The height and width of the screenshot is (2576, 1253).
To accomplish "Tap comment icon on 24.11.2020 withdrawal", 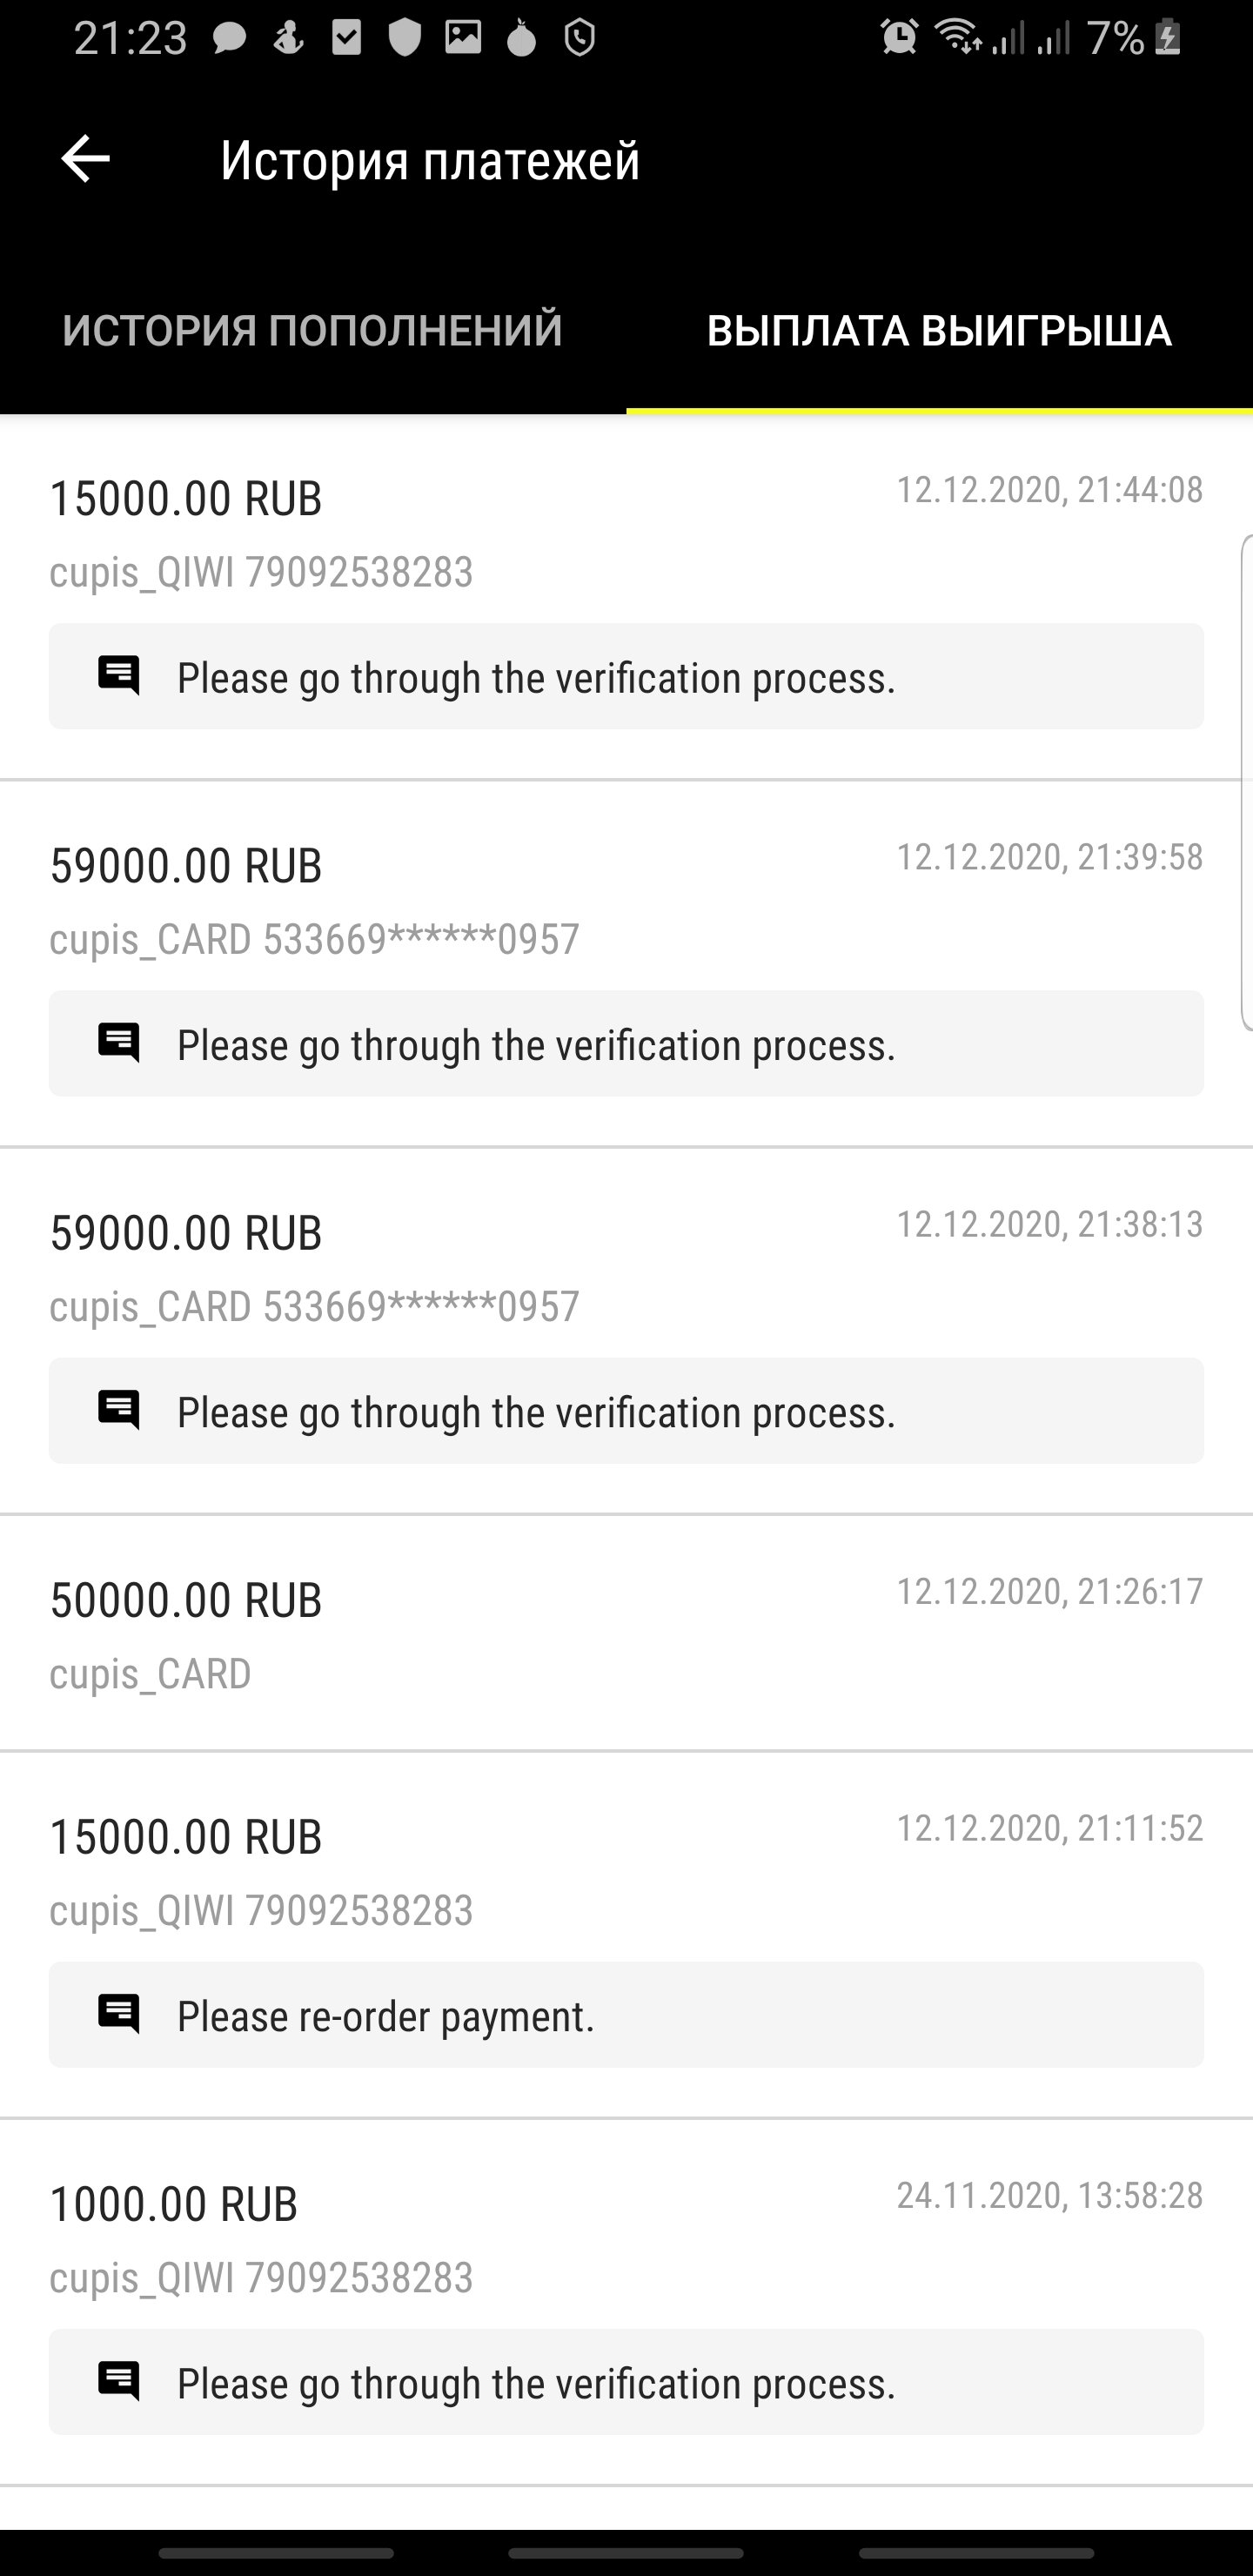I will pos(119,2381).
